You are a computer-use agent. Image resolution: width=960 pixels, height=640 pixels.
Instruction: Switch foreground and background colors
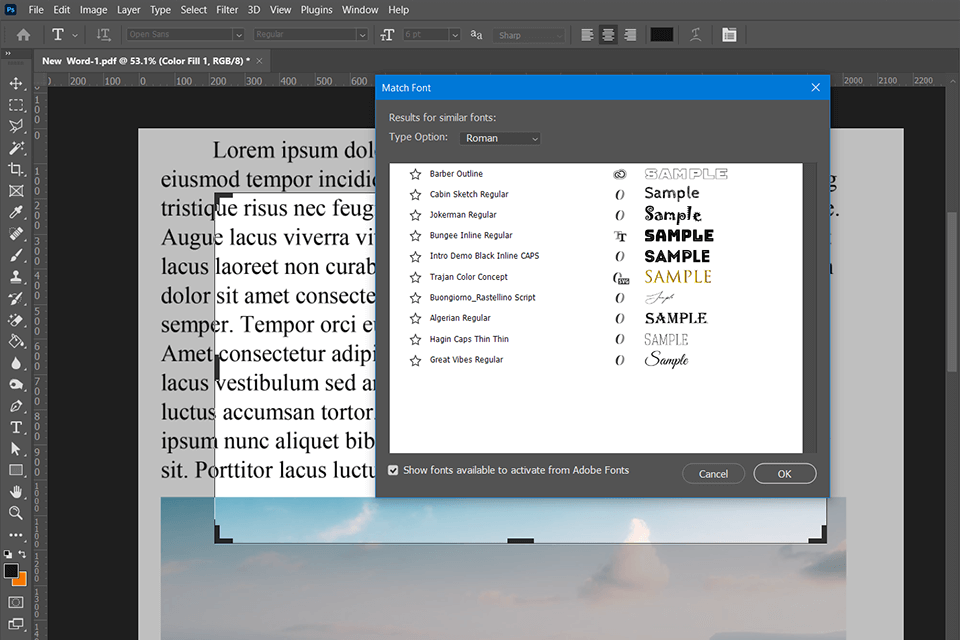(x=22, y=554)
